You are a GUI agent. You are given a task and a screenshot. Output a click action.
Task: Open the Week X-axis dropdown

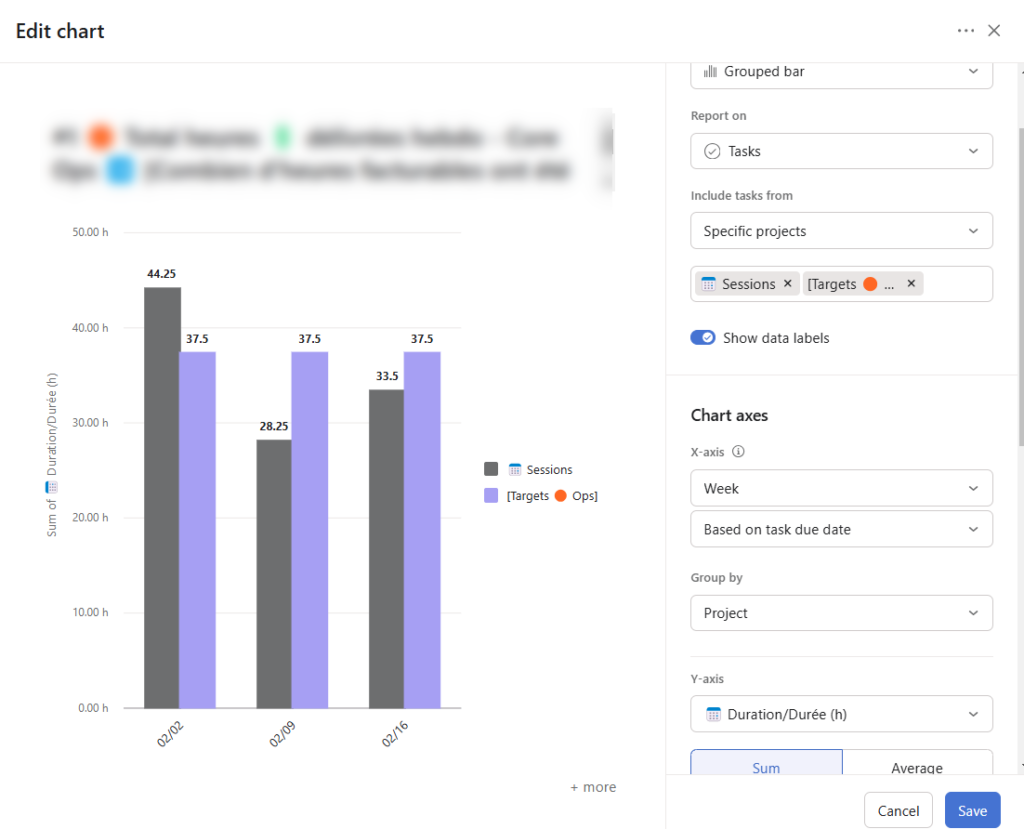click(841, 488)
